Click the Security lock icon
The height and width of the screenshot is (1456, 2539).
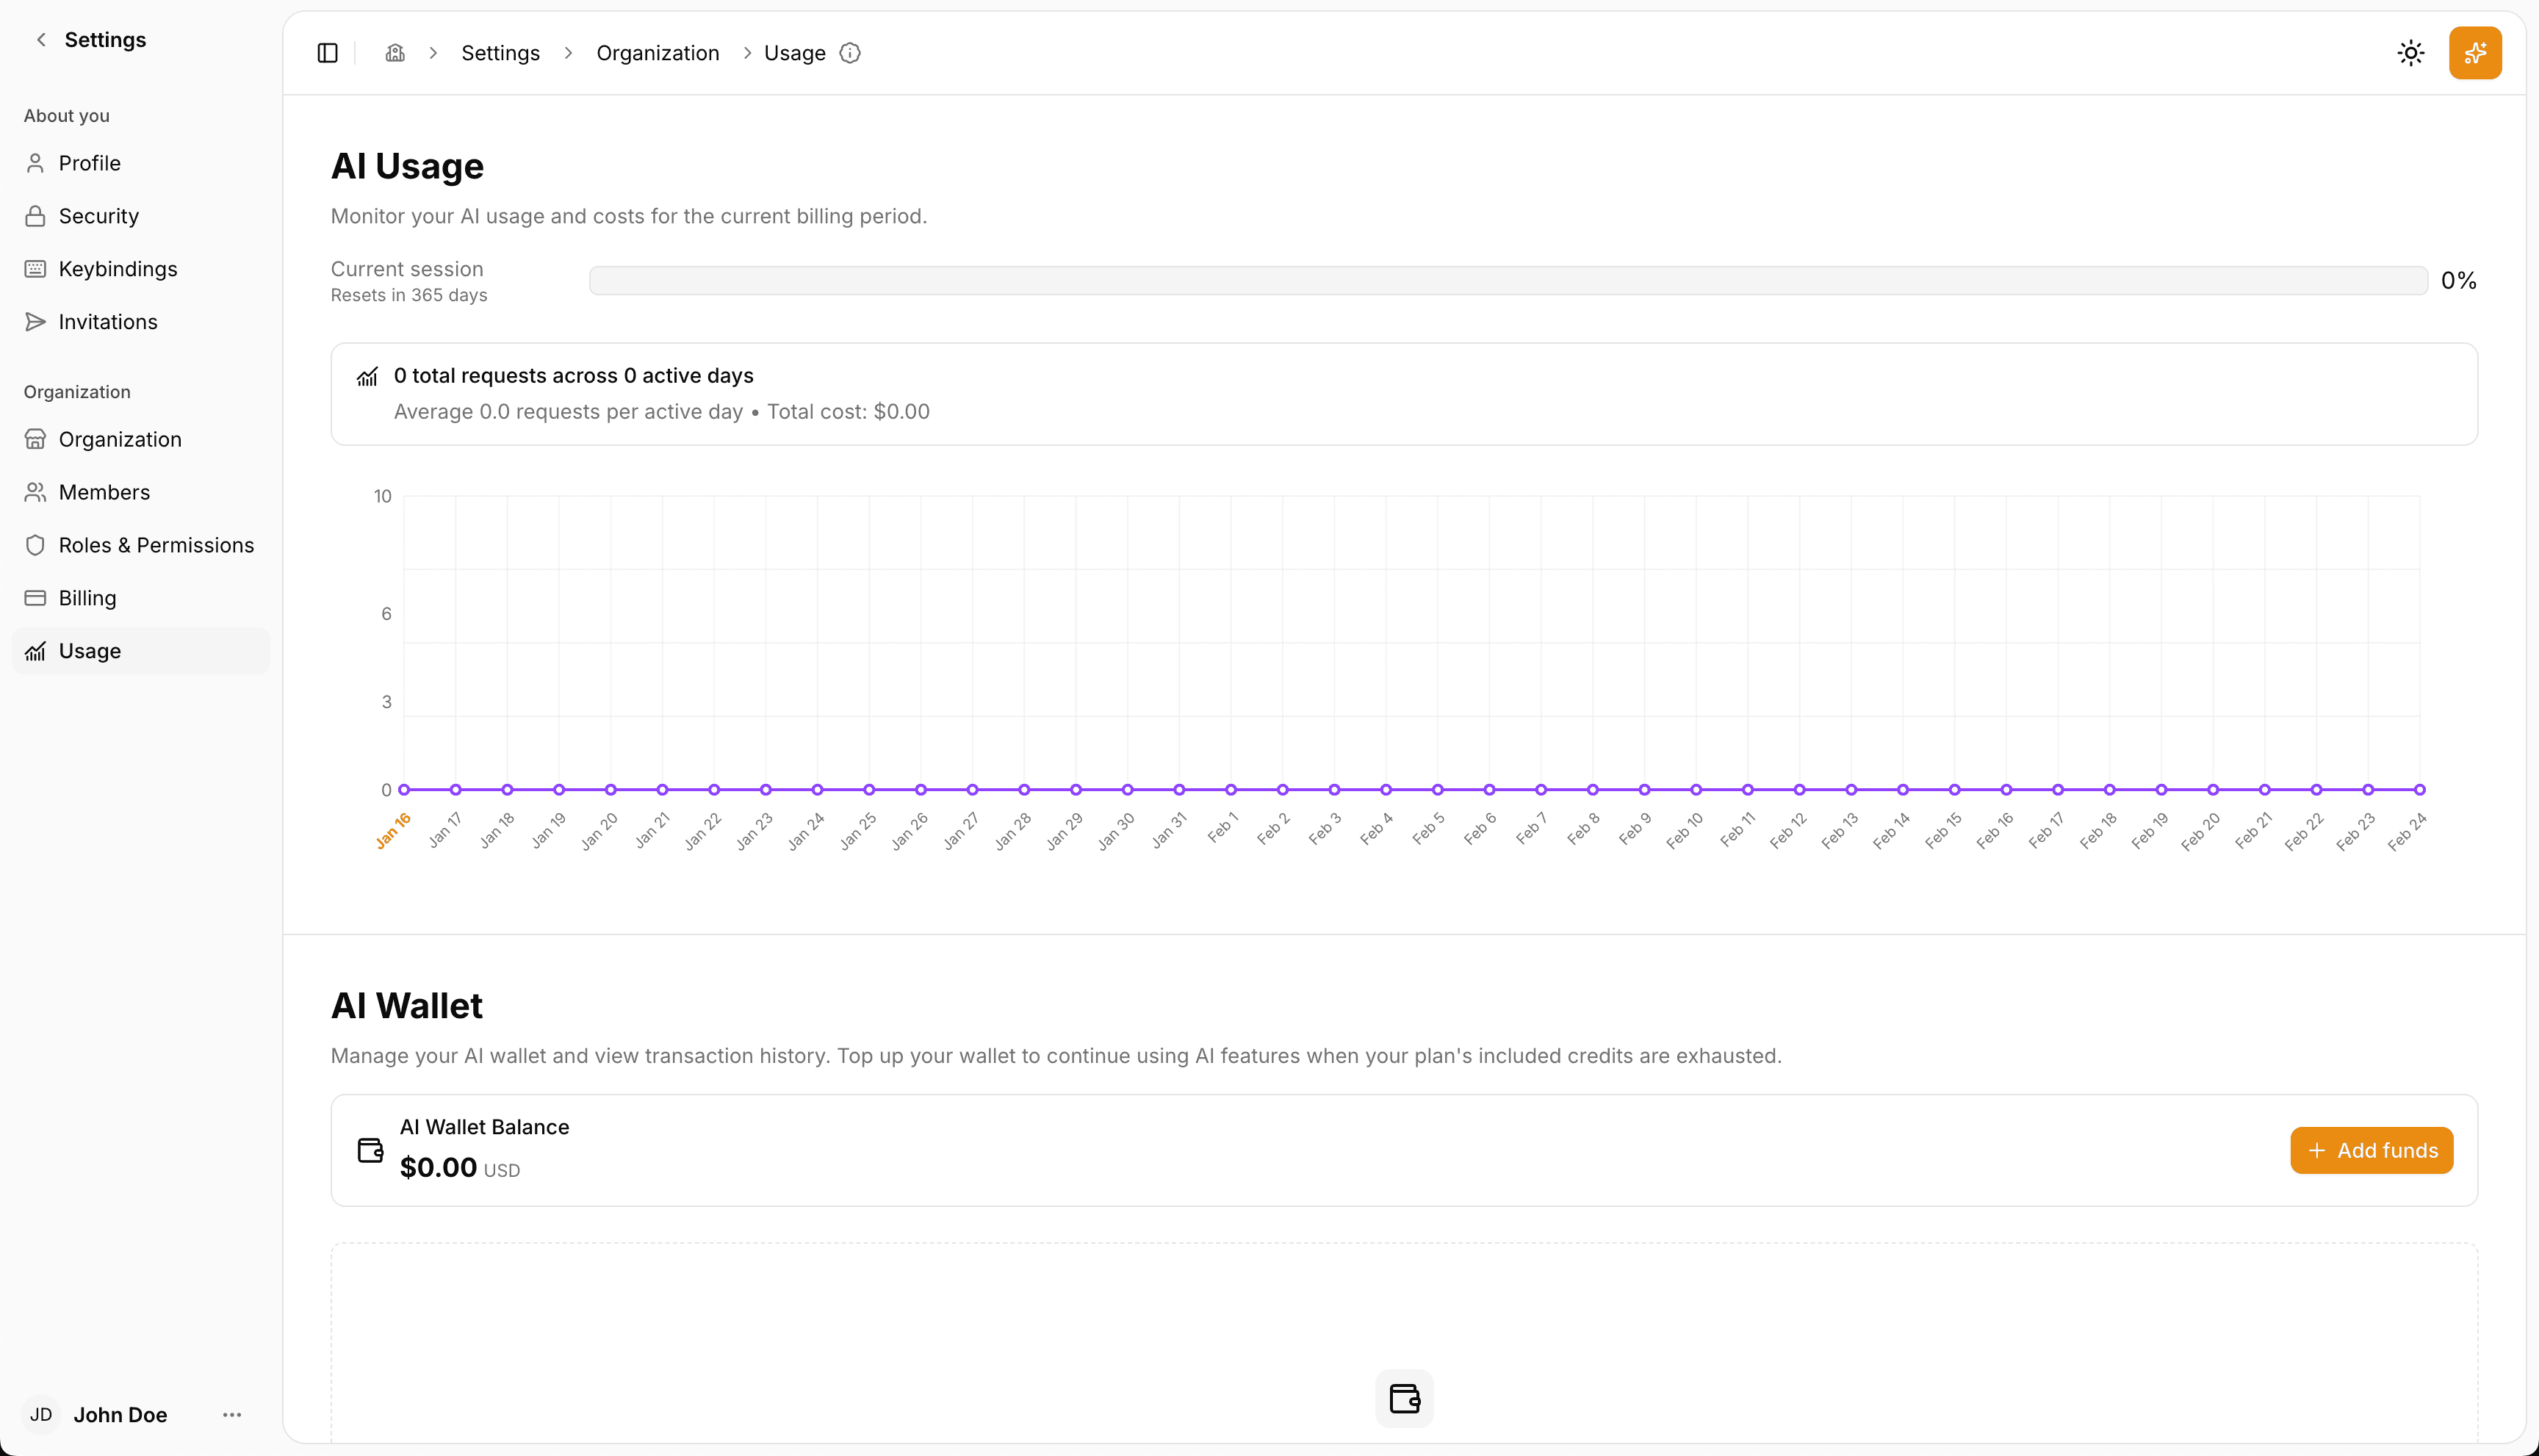click(35, 215)
